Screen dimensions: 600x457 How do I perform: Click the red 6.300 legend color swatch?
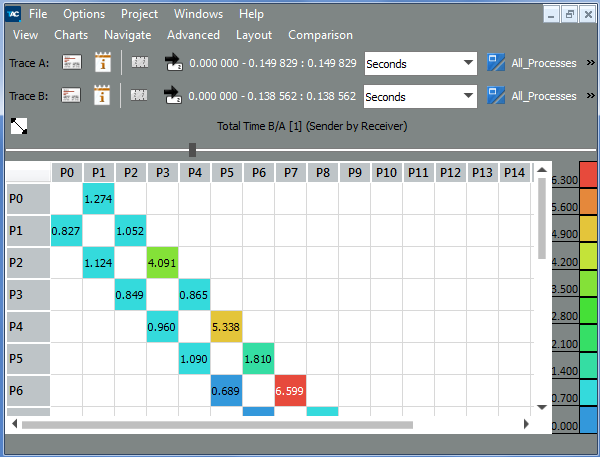coord(588,175)
